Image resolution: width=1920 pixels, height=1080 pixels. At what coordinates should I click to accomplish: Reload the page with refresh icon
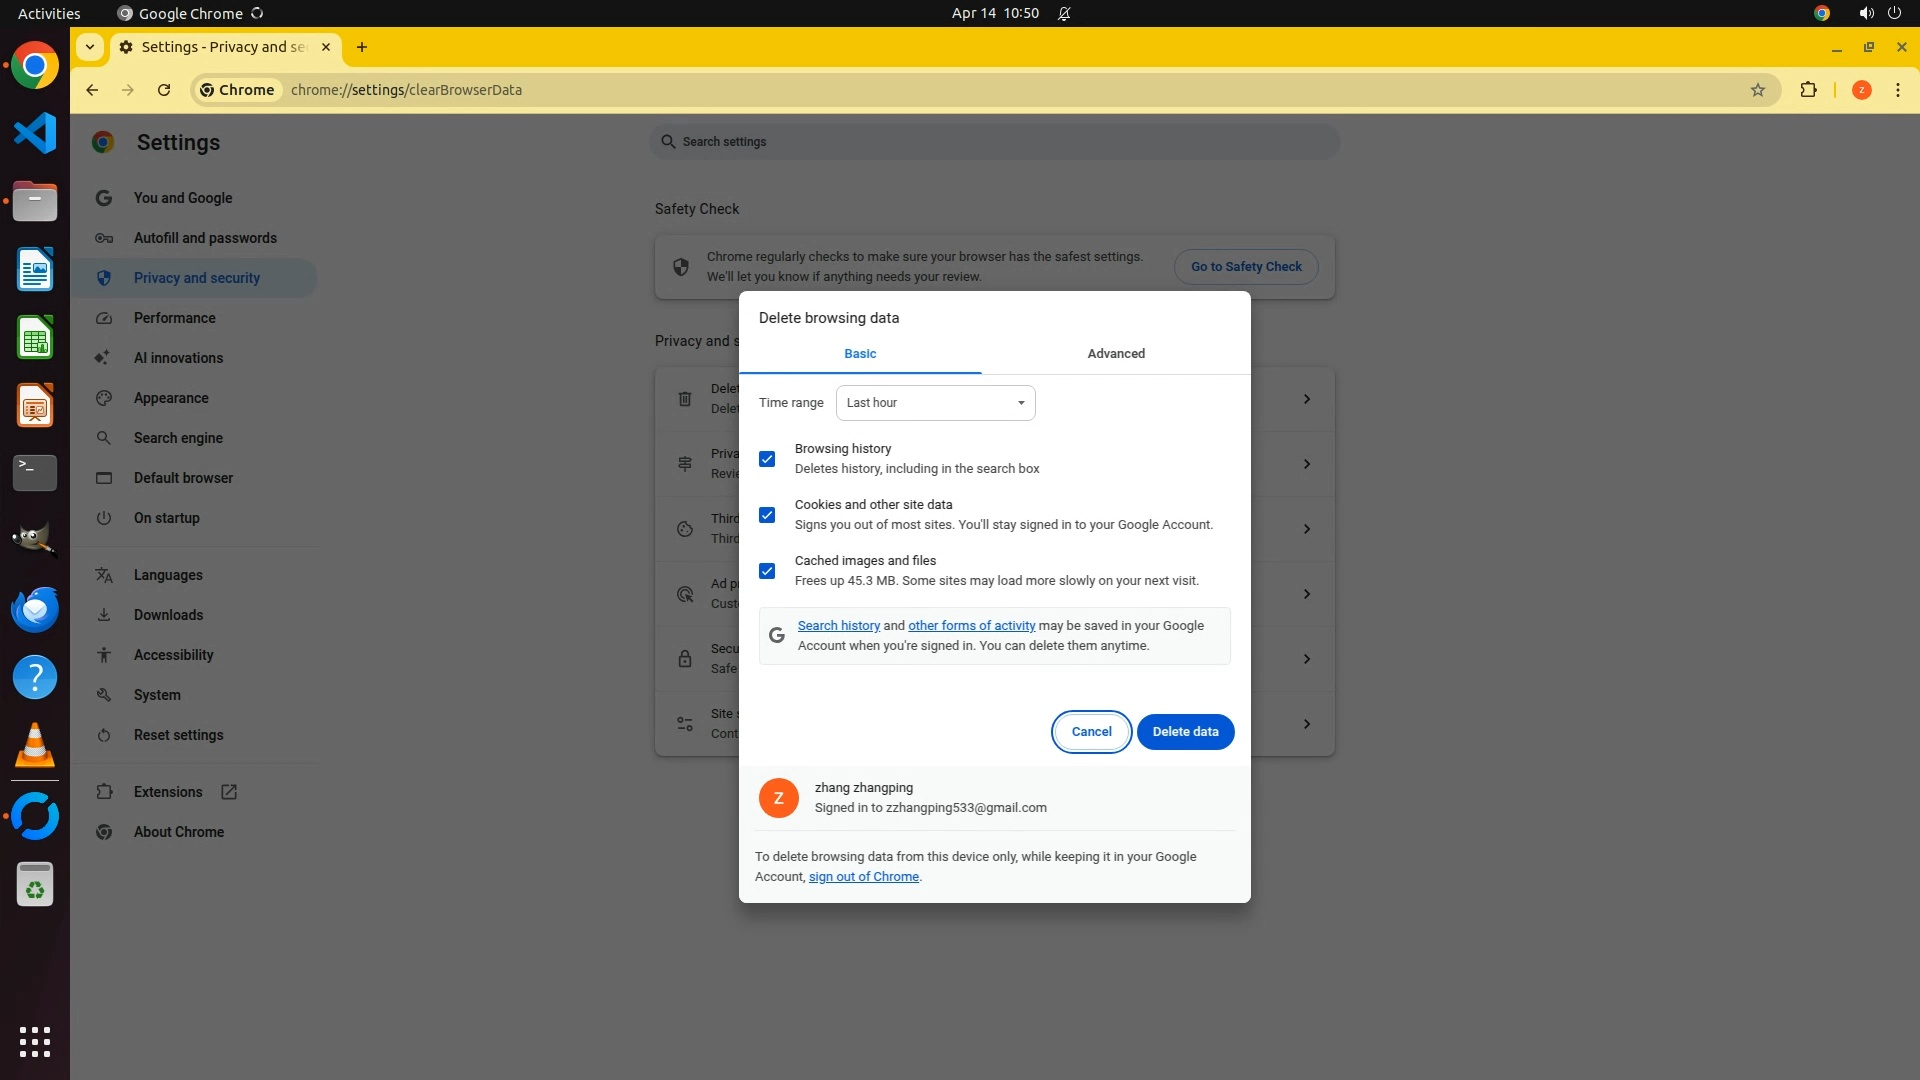pos(164,90)
